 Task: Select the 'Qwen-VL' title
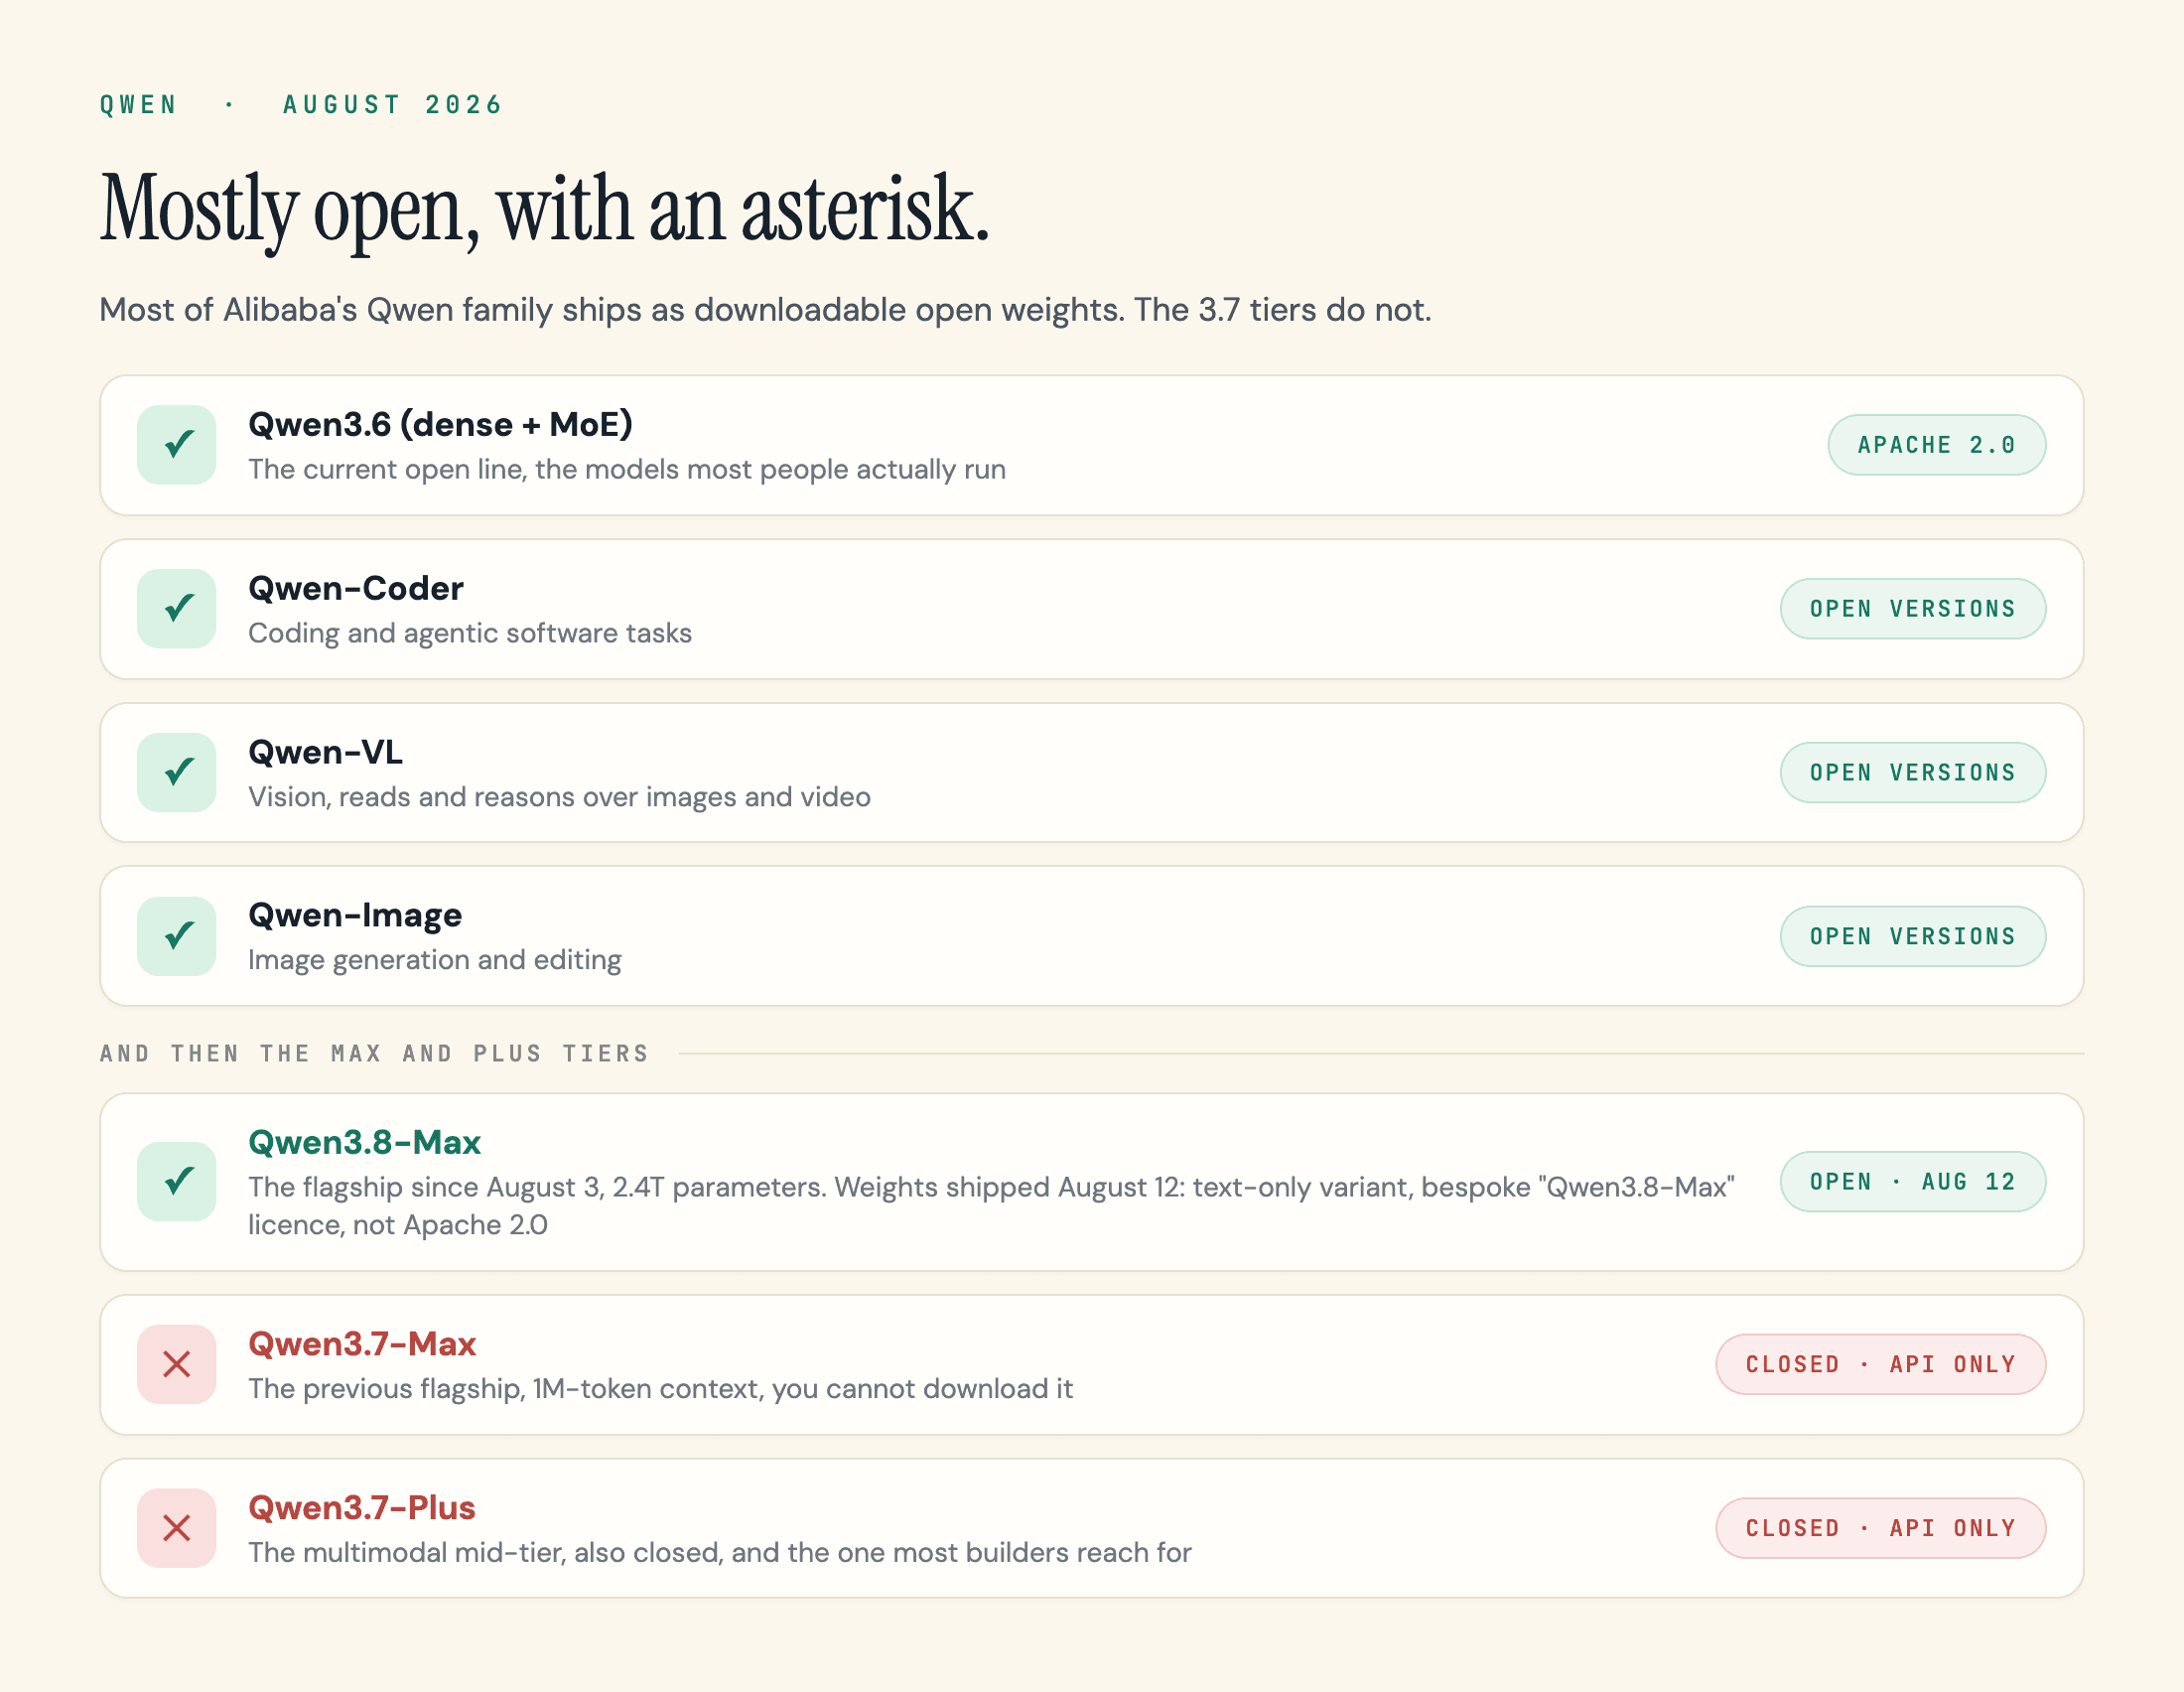(326, 752)
